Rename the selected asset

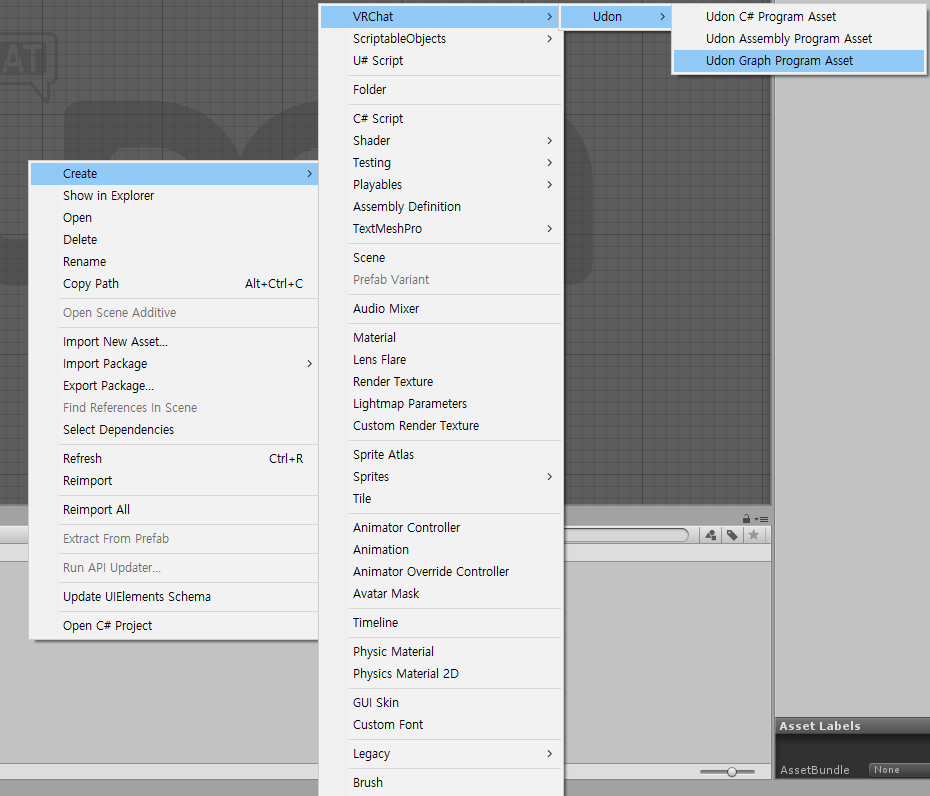(x=174, y=261)
